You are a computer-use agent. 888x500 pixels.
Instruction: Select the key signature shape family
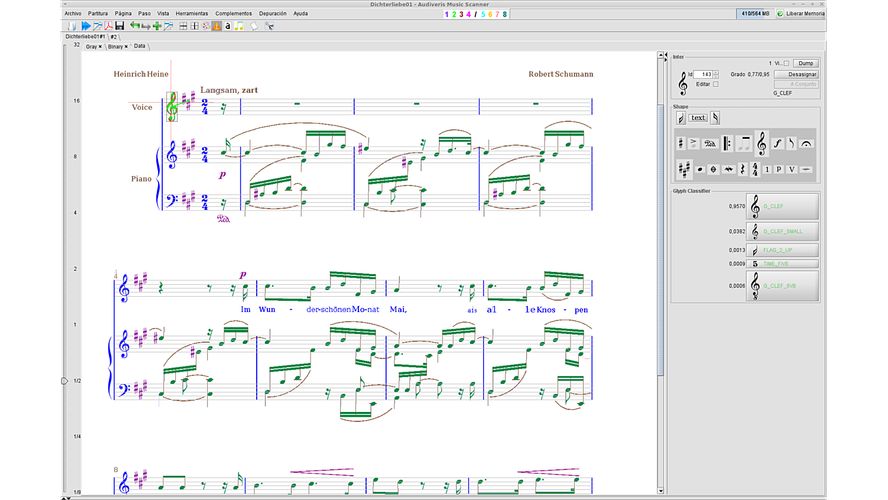(685, 169)
